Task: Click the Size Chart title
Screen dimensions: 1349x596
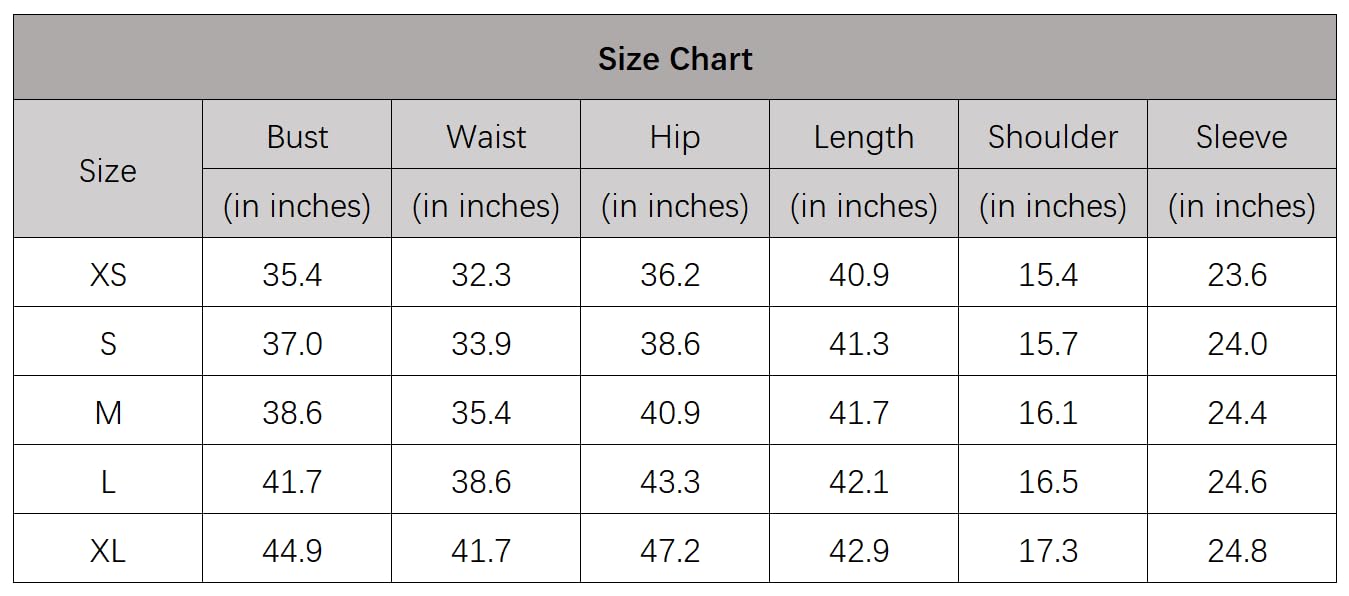Action: [675, 59]
